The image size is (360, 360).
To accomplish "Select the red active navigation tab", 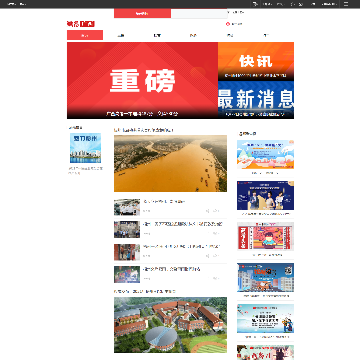I will click(85, 35).
